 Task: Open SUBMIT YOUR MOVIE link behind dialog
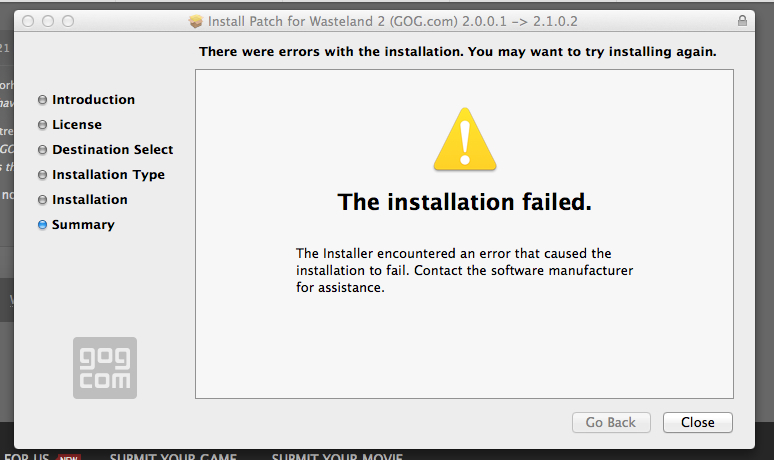point(337,456)
